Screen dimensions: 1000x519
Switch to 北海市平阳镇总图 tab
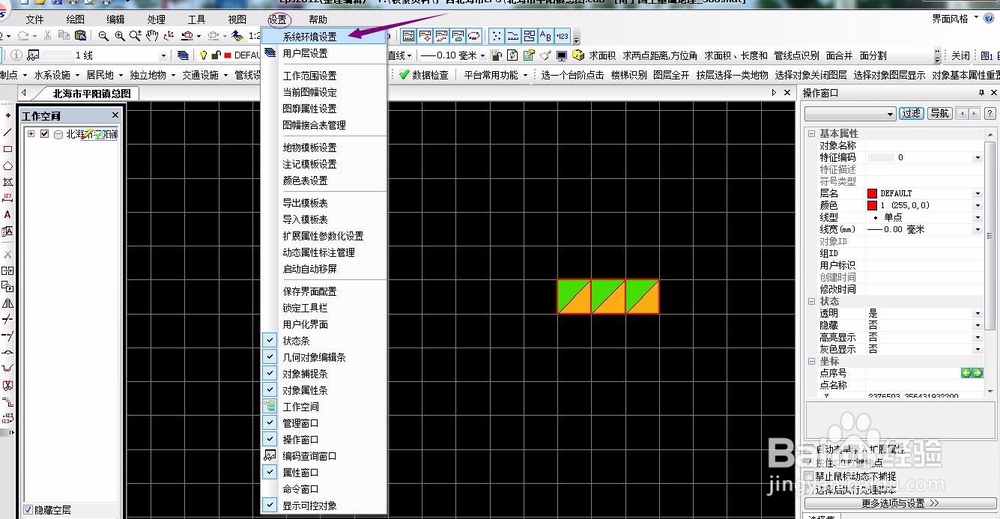[91, 93]
